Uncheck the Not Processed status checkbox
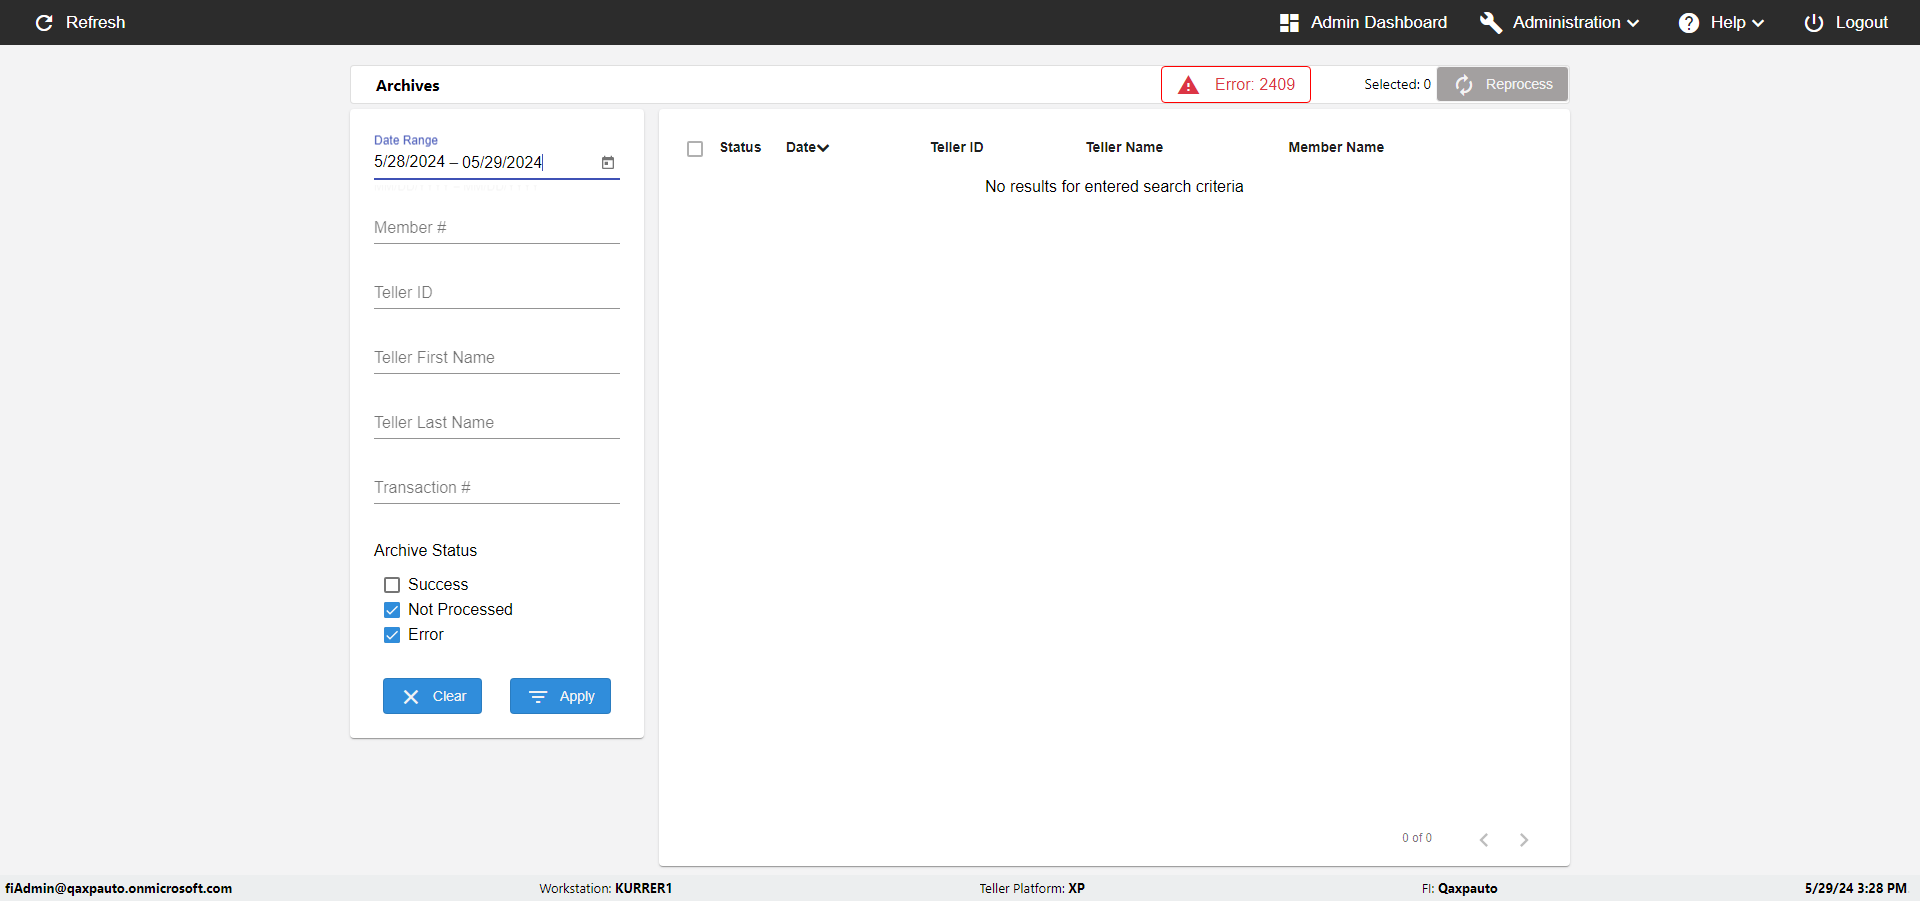 (392, 610)
